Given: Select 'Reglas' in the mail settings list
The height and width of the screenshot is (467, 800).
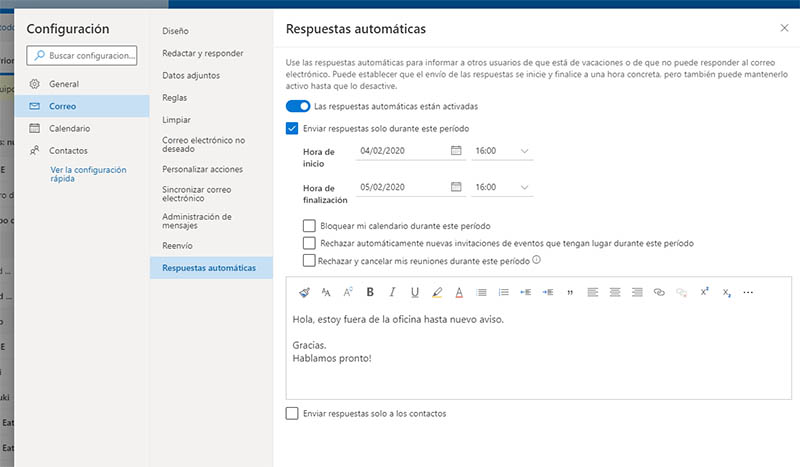Looking at the screenshot, I should pyautogui.click(x=176, y=97).
